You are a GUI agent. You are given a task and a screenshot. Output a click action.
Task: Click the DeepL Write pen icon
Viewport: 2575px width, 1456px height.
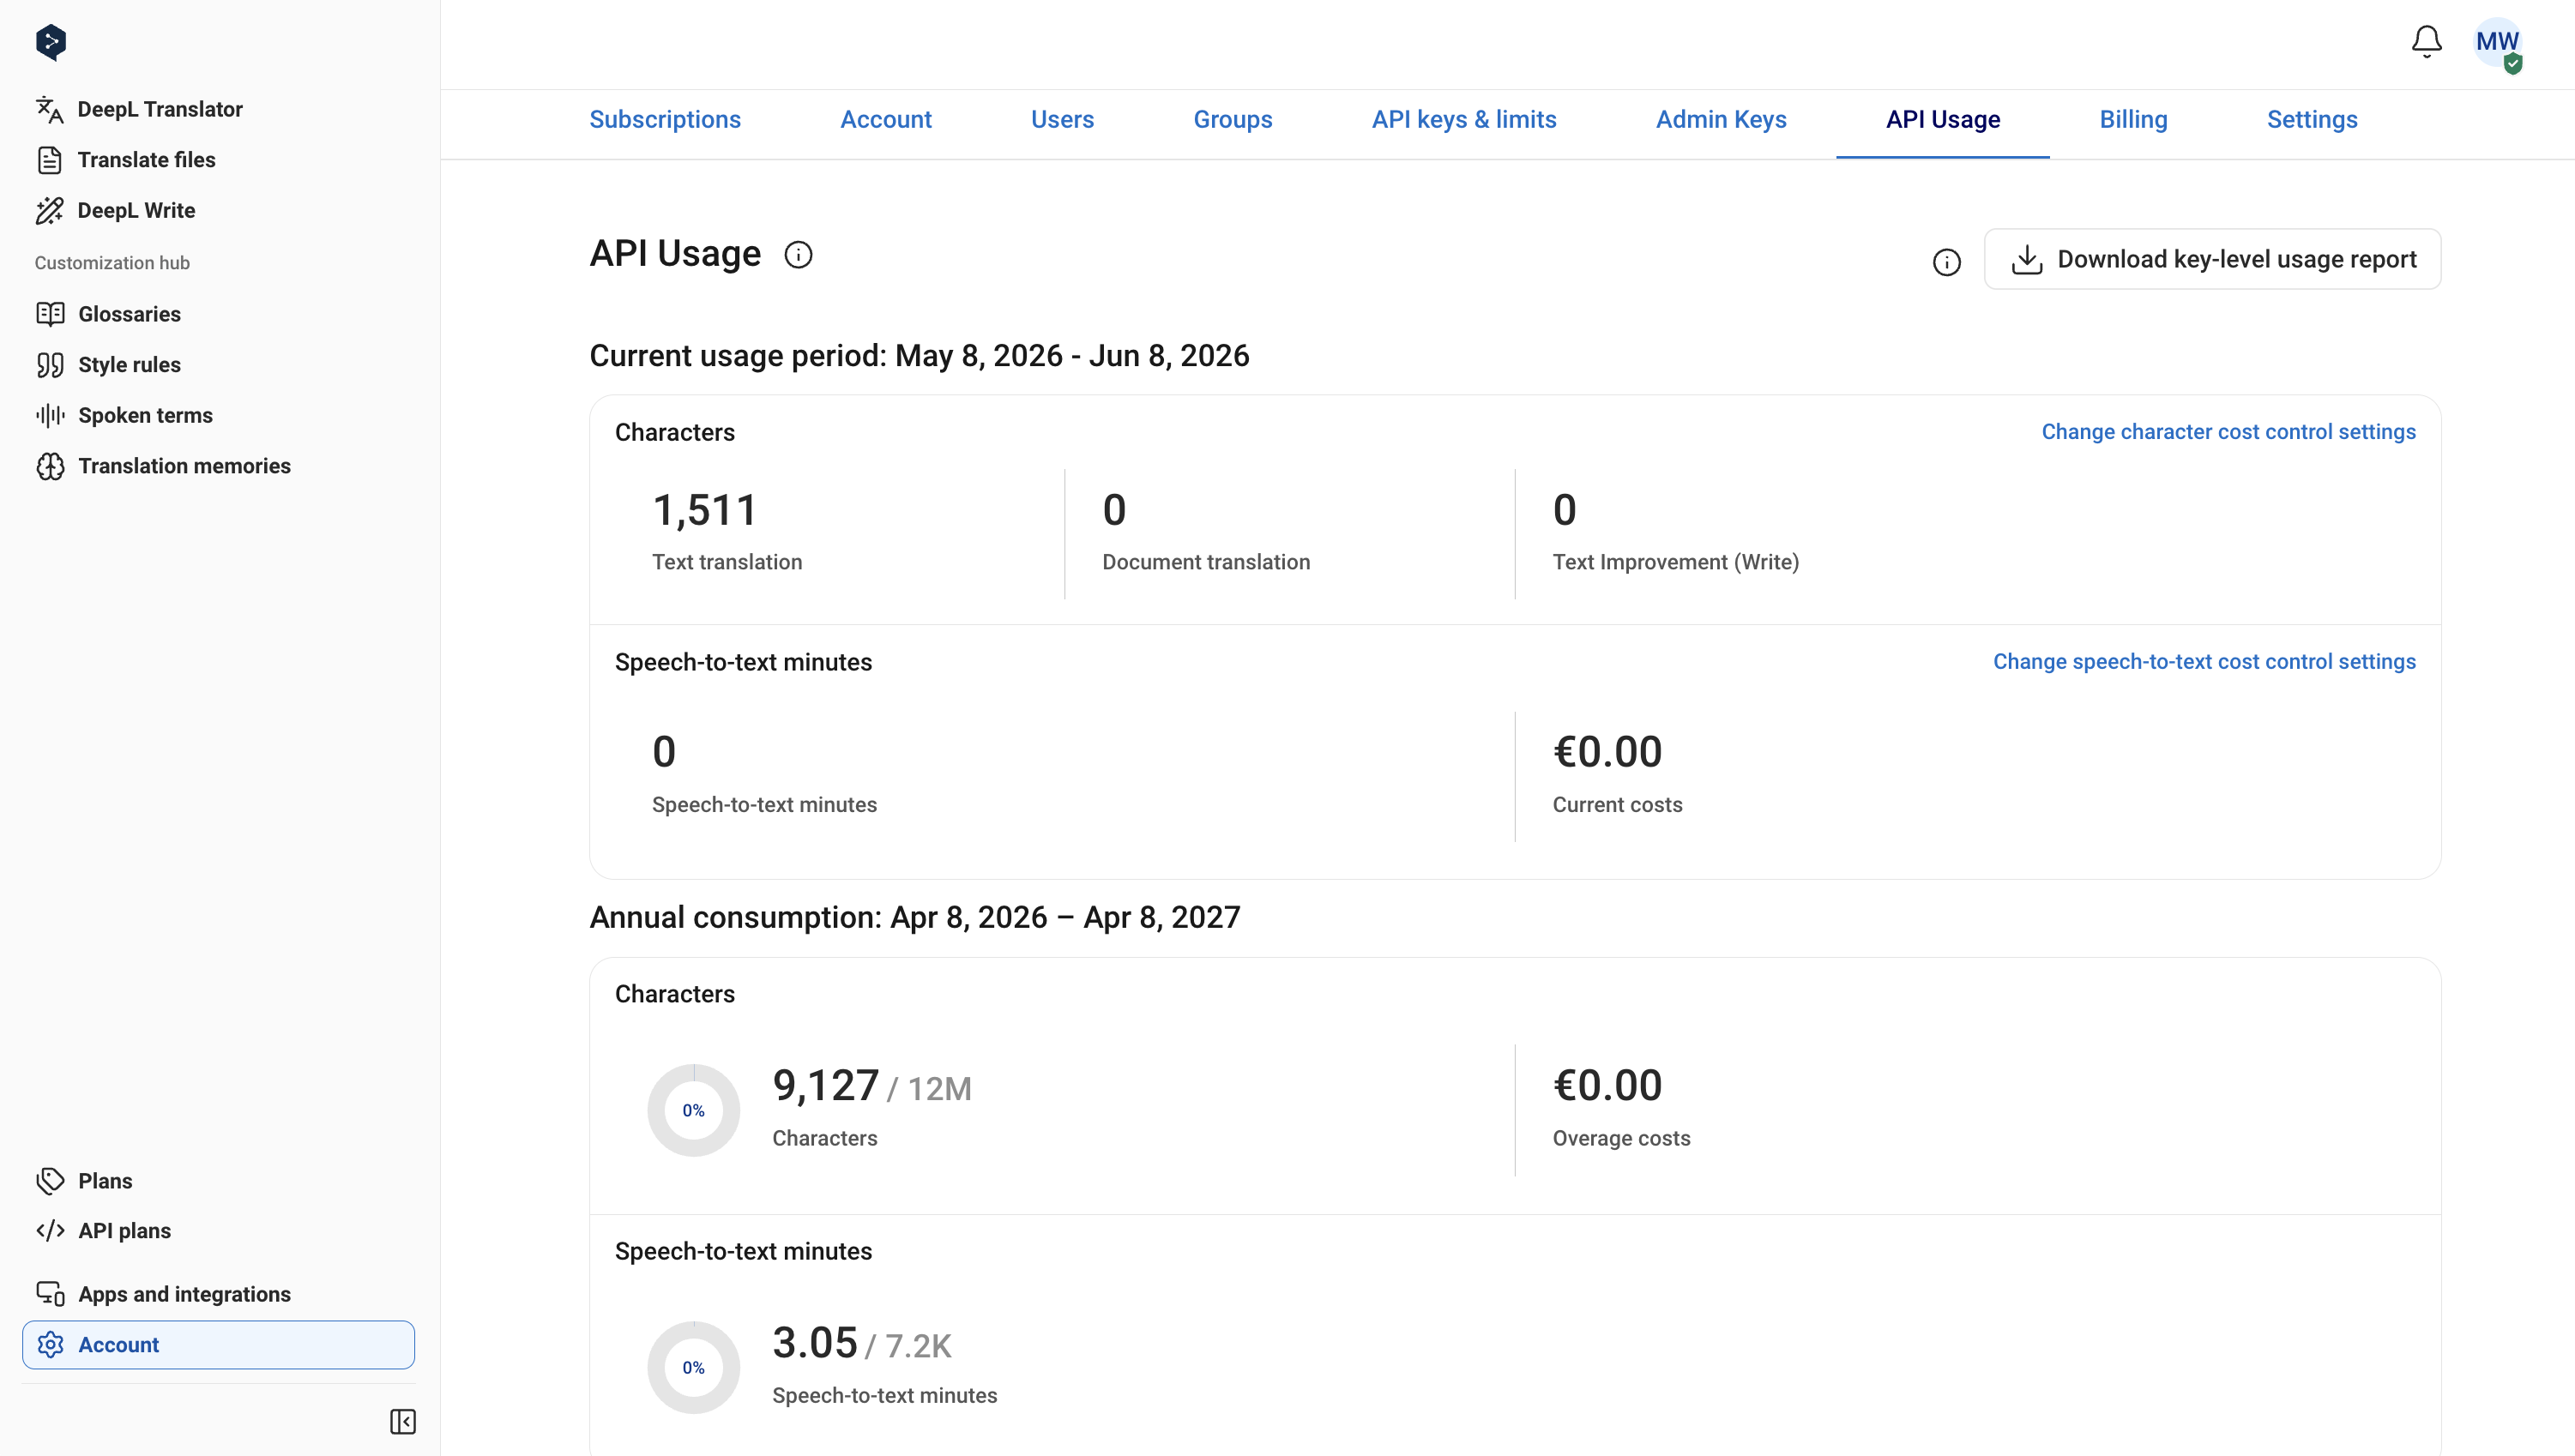pos(50,210)
